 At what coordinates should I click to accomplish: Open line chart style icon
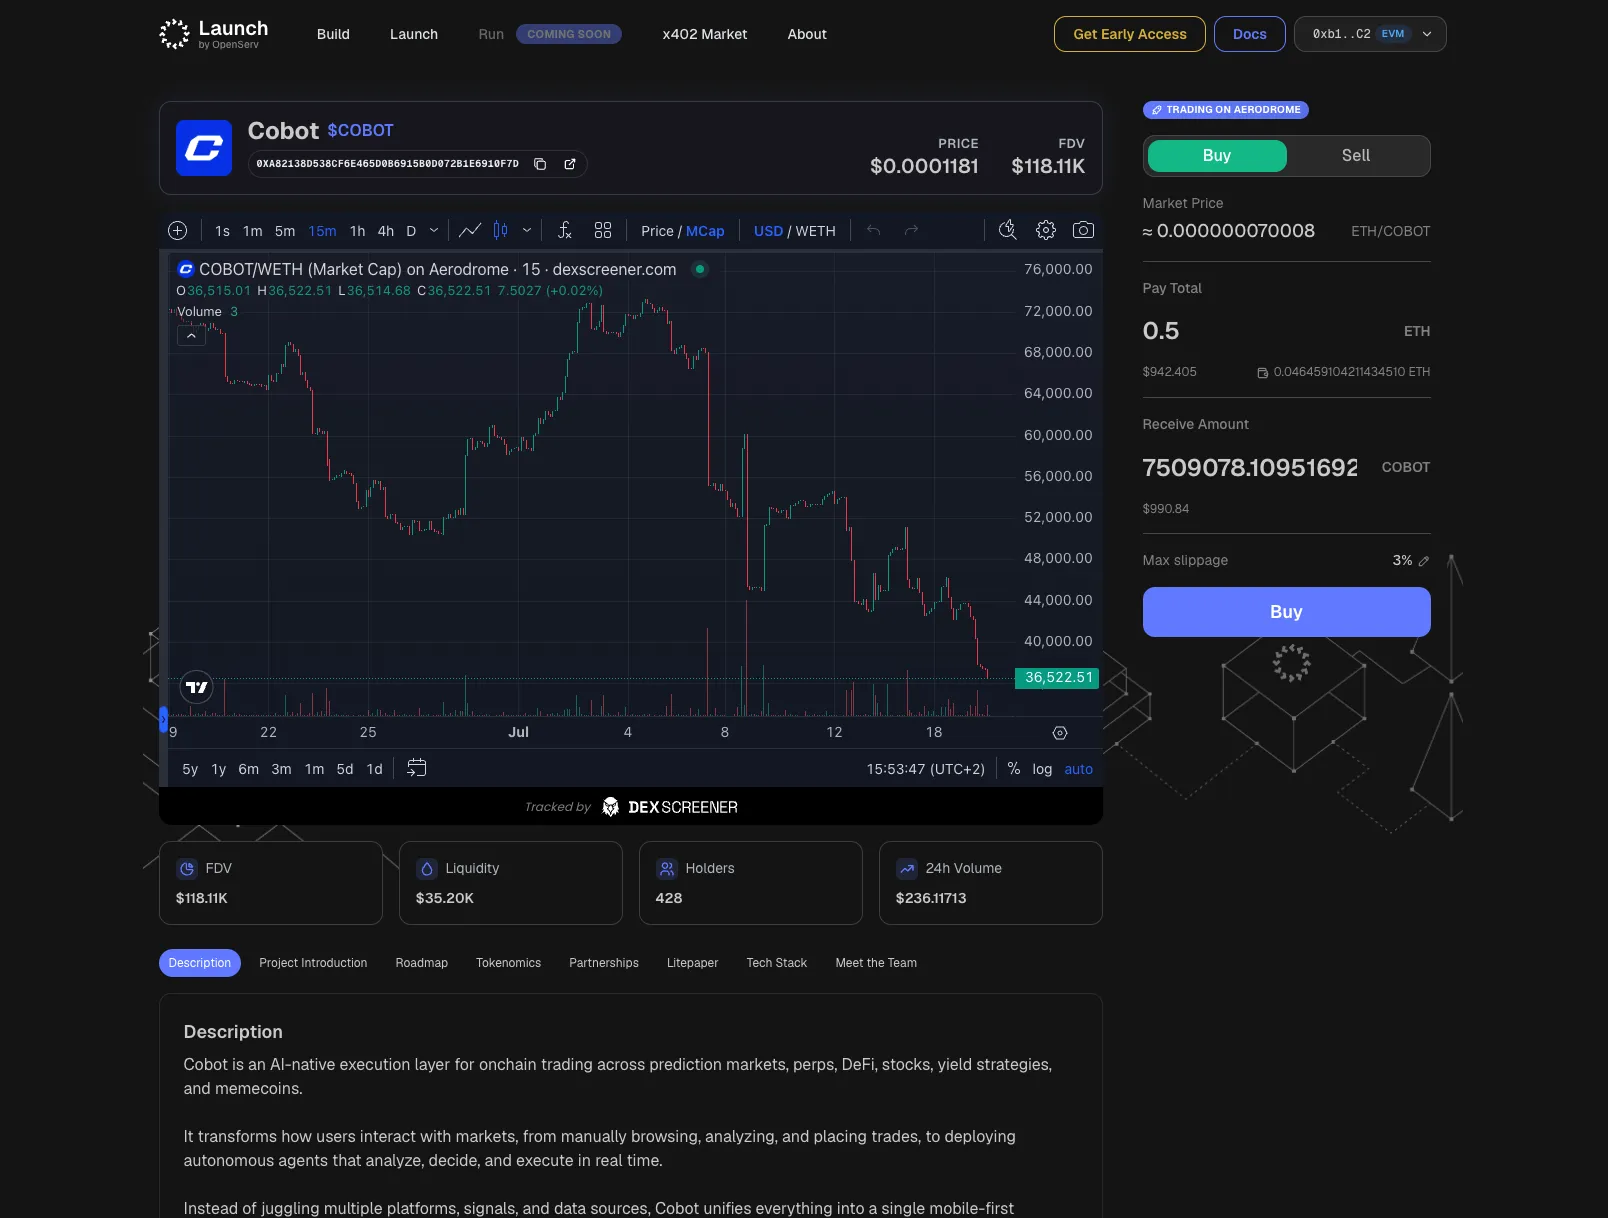(470, 231)
